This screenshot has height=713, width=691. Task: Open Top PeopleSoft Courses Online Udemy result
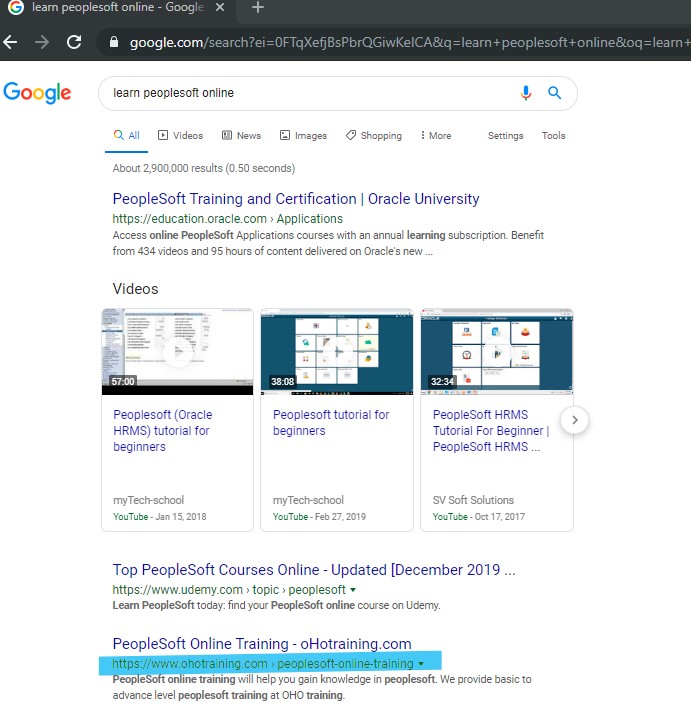[x=314, y=570]
